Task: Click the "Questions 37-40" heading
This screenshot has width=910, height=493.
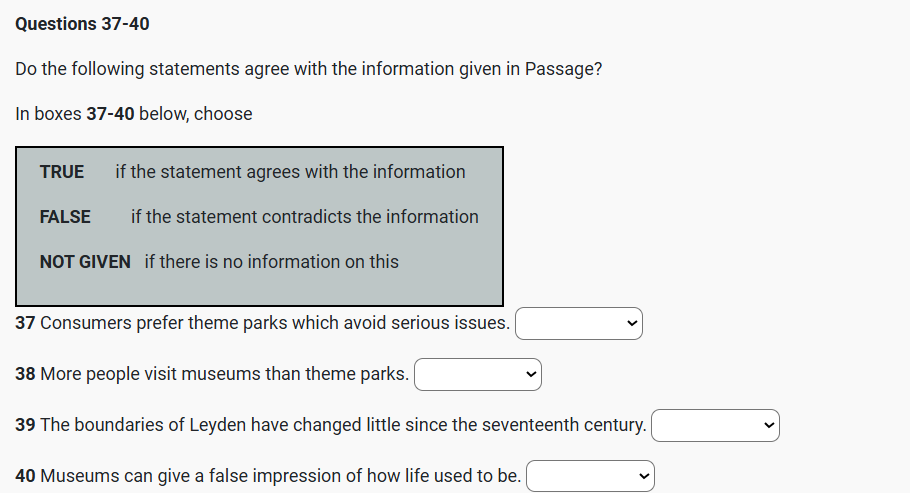Action: coord(83,24)
